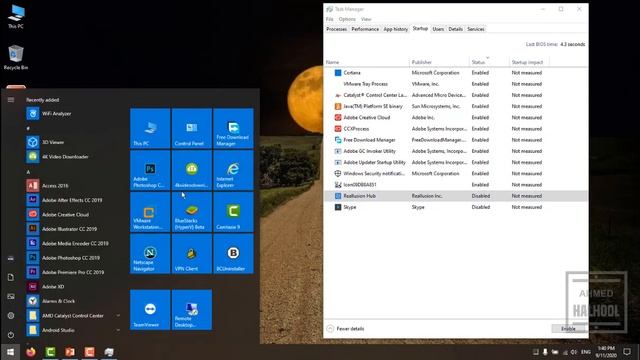
Task: Switch to the Processes tab
Action: (336, 29)
